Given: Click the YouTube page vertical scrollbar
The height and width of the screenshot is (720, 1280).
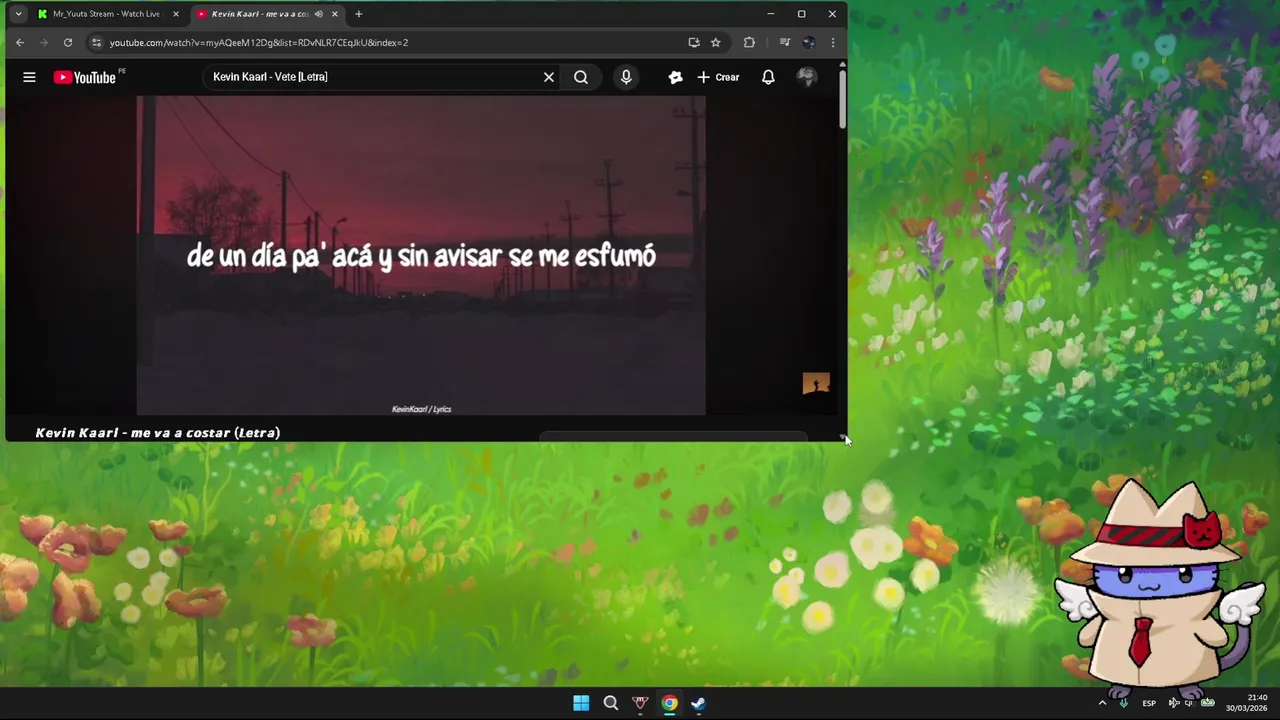Looking at the screenshot, I should pos(843,98).
